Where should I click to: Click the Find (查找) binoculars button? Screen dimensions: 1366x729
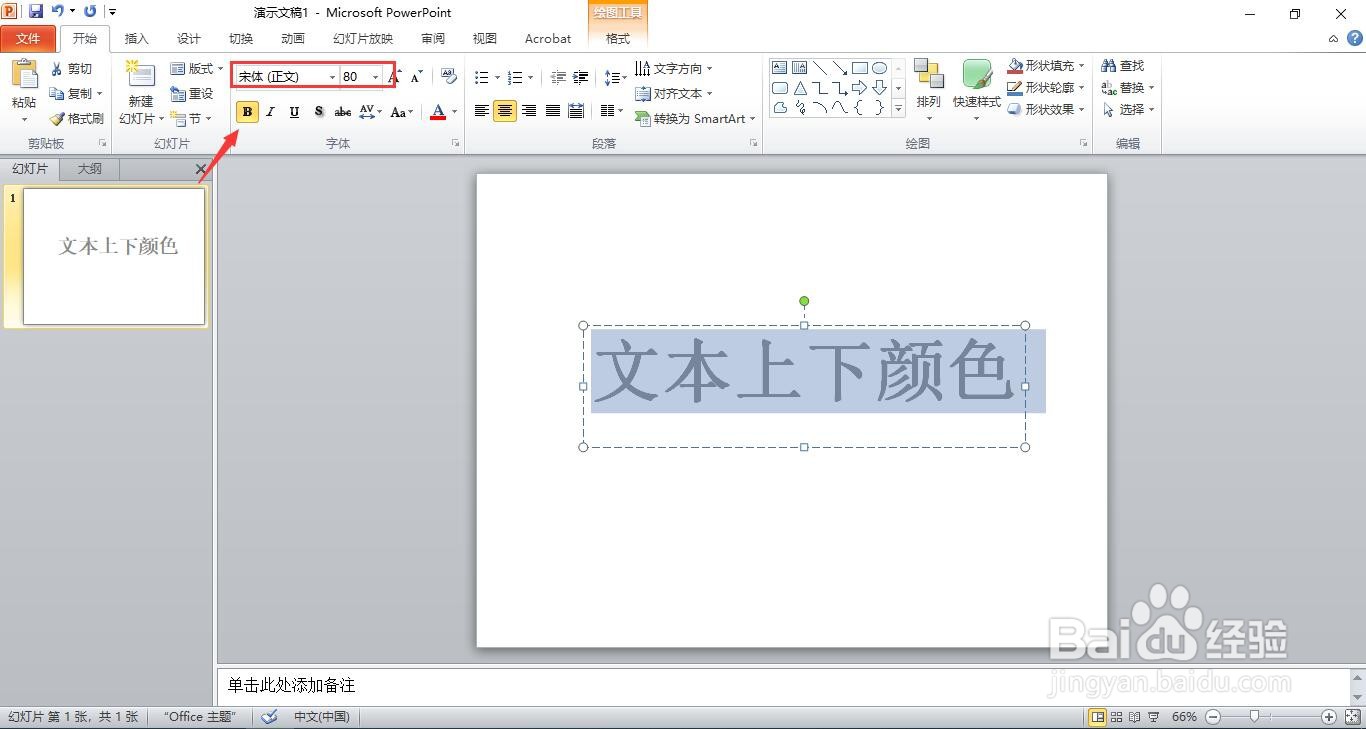1123,65
